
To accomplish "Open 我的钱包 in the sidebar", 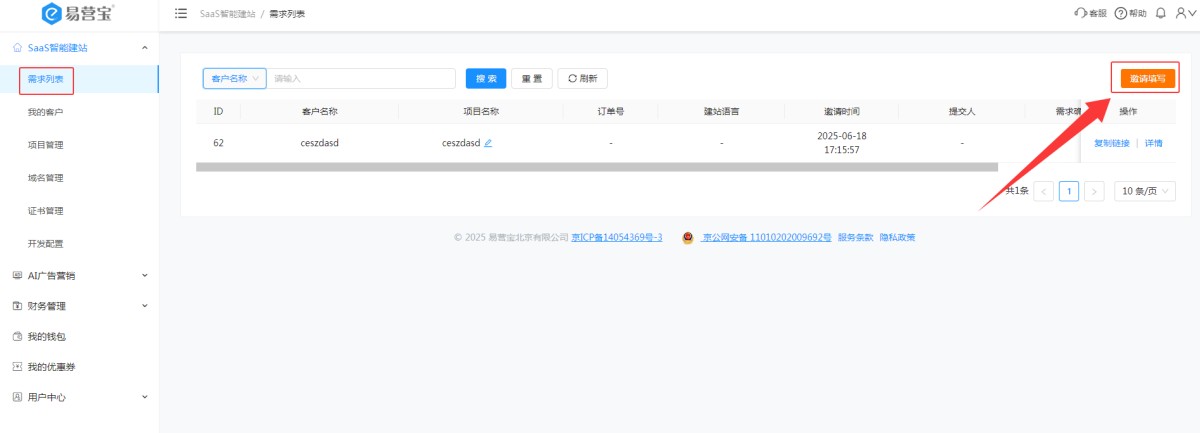I will (x=46, y=337).
